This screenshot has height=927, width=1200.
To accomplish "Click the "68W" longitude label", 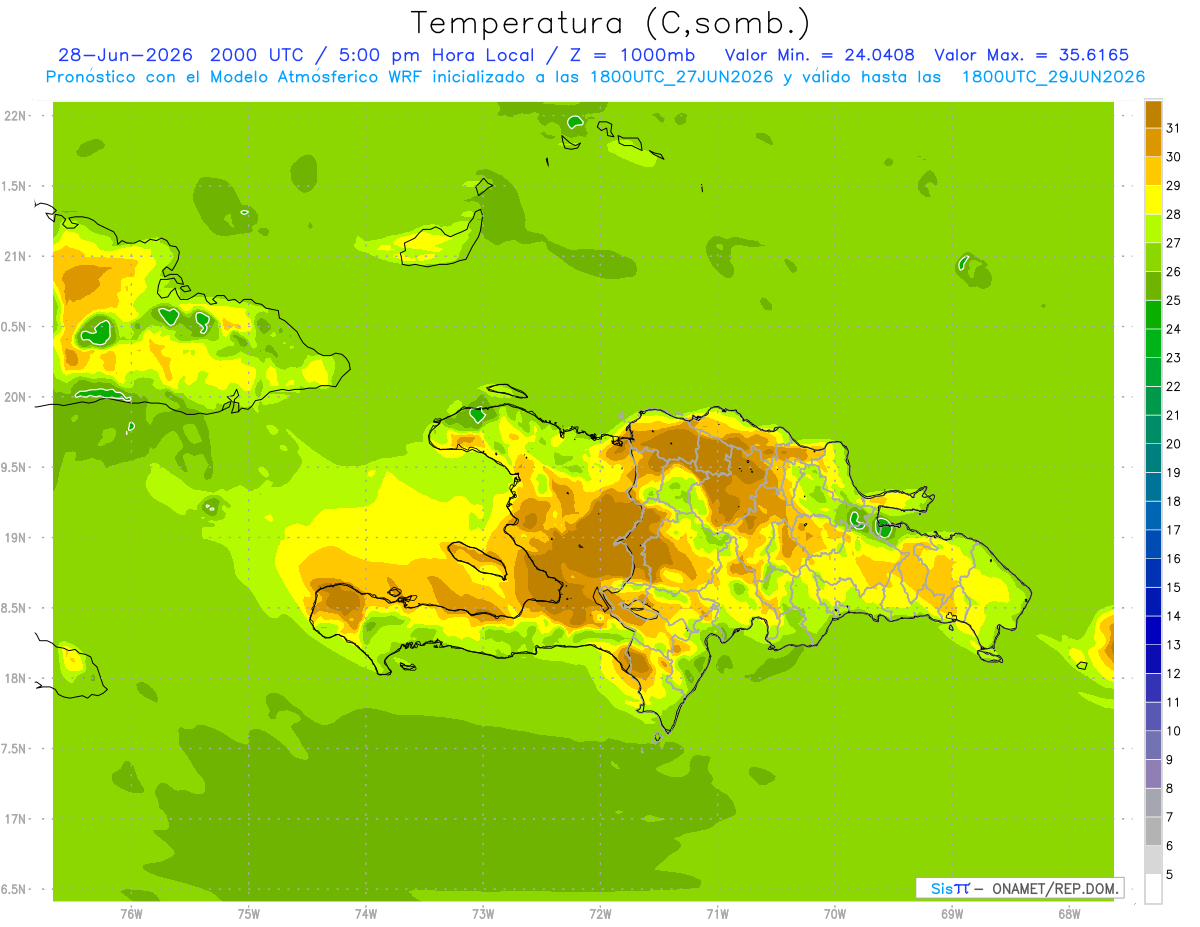I will [x=1069, y=914].
